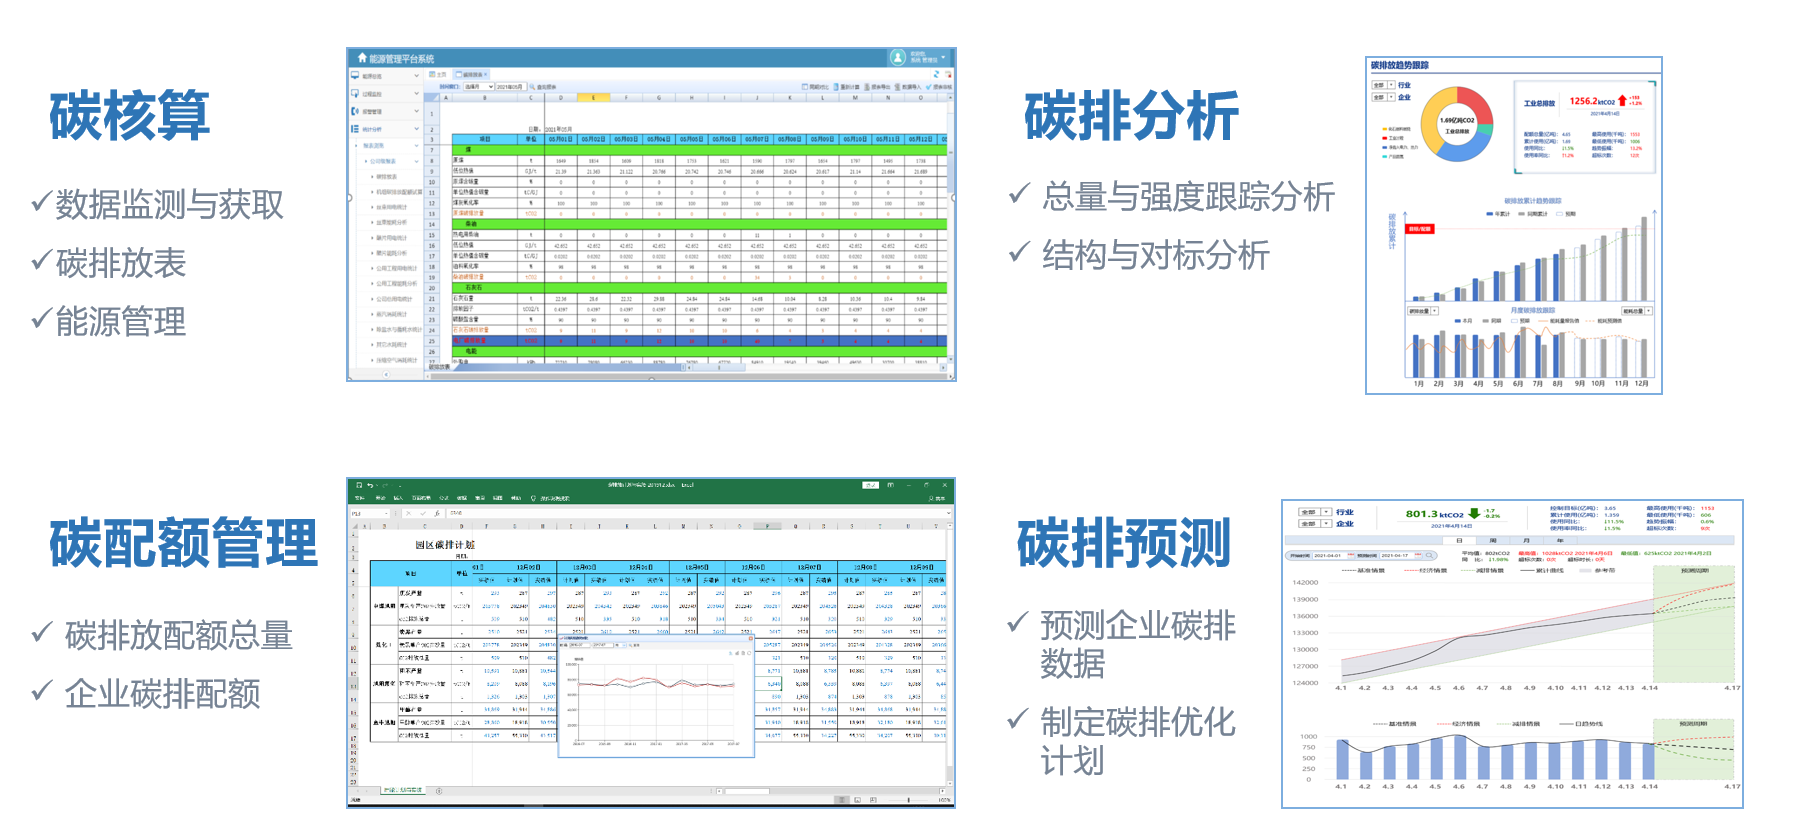Click the refresh icon at top-right of platform
This screenshot has width=1808, height=834.
pyautogui.click(x=937, y=75)
